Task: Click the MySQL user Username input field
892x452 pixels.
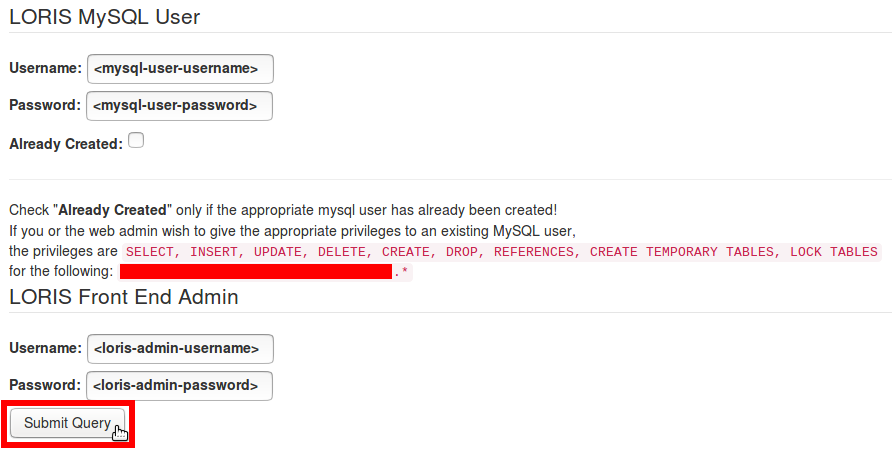Action: 180,69
